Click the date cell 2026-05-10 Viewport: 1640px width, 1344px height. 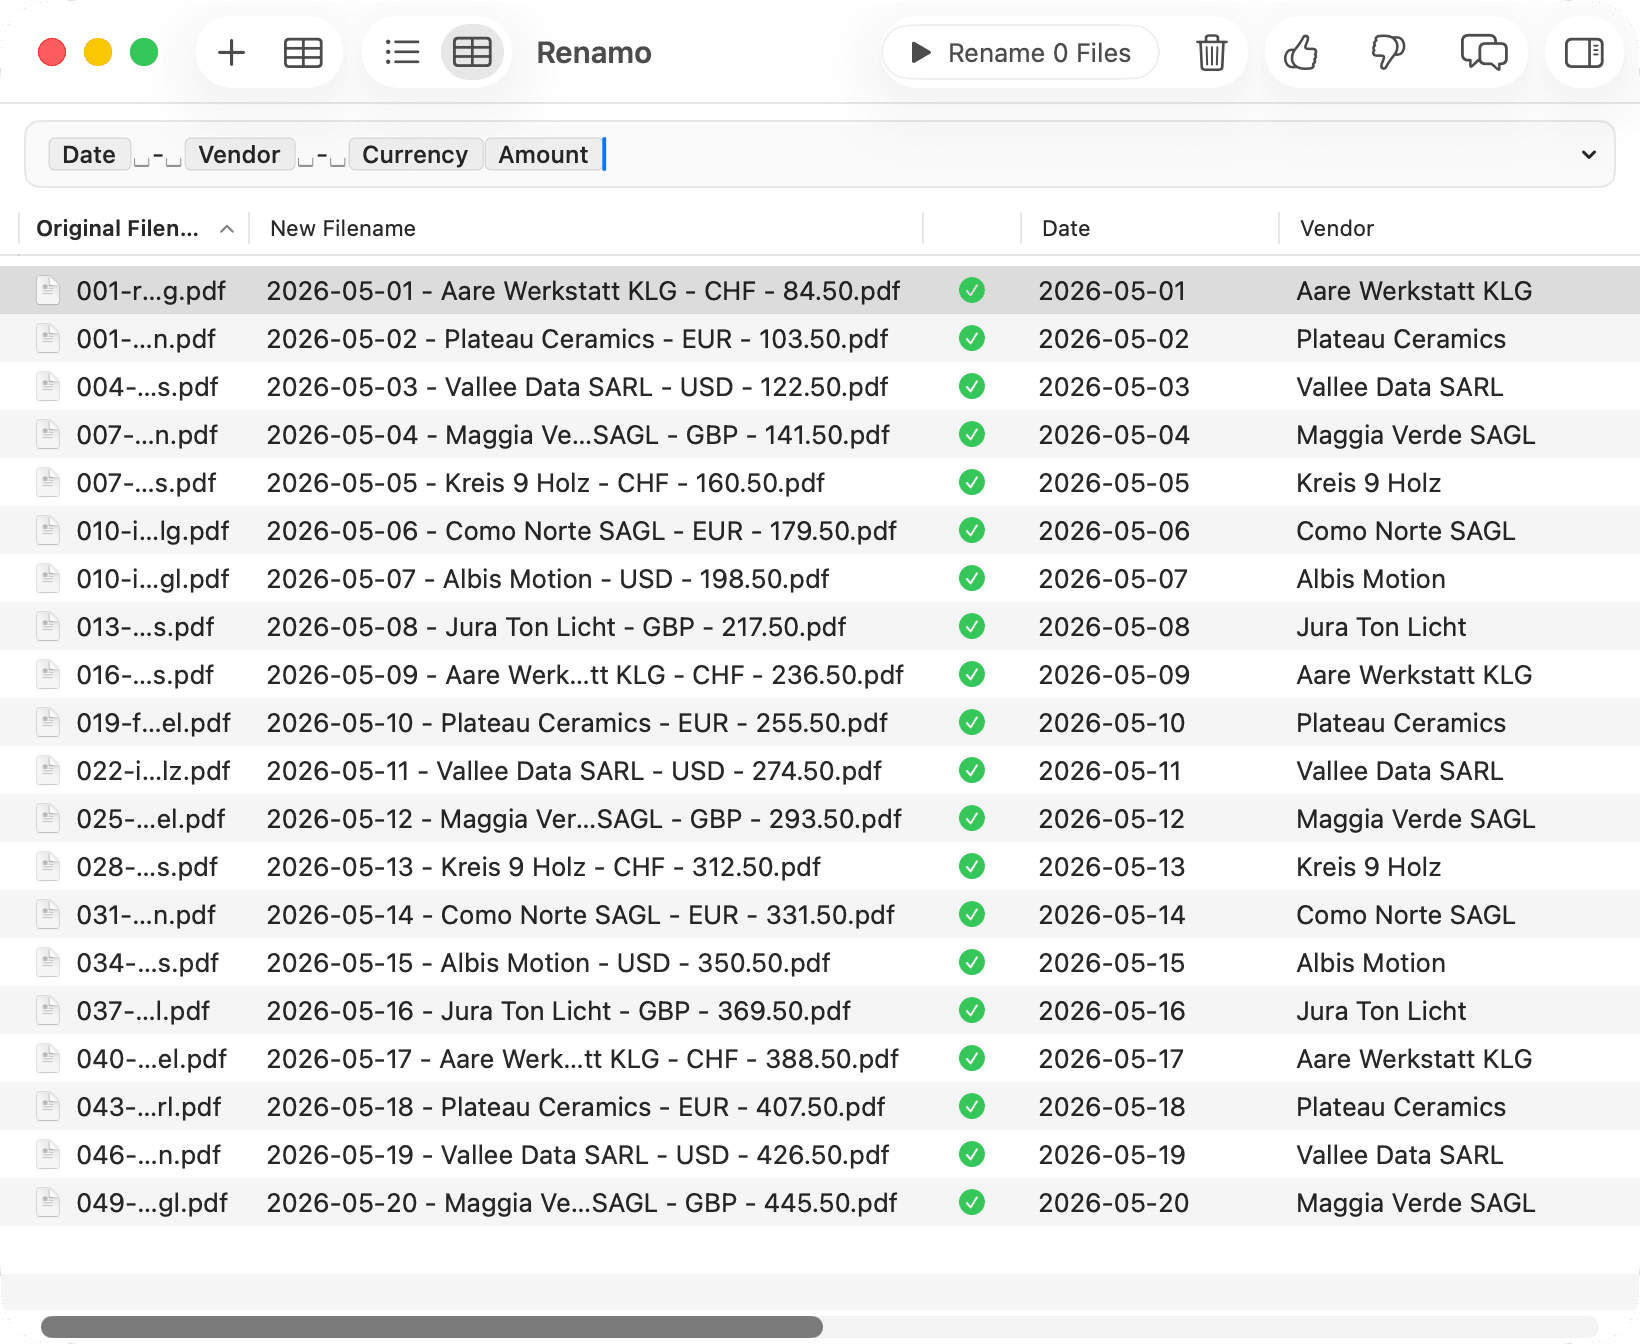(1111, 723)
